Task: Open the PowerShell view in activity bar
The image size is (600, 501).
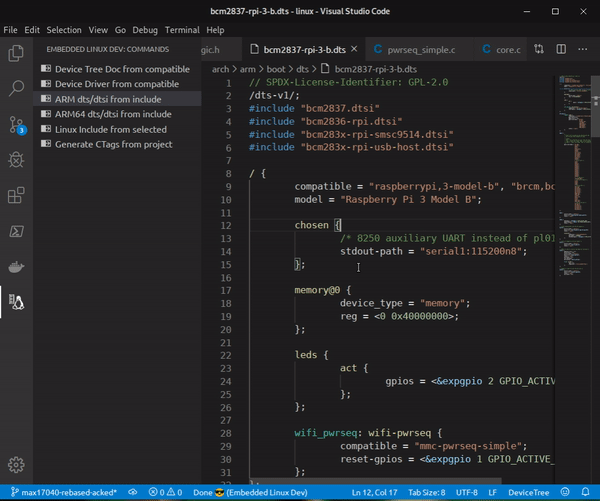Action: coord(16,231)
